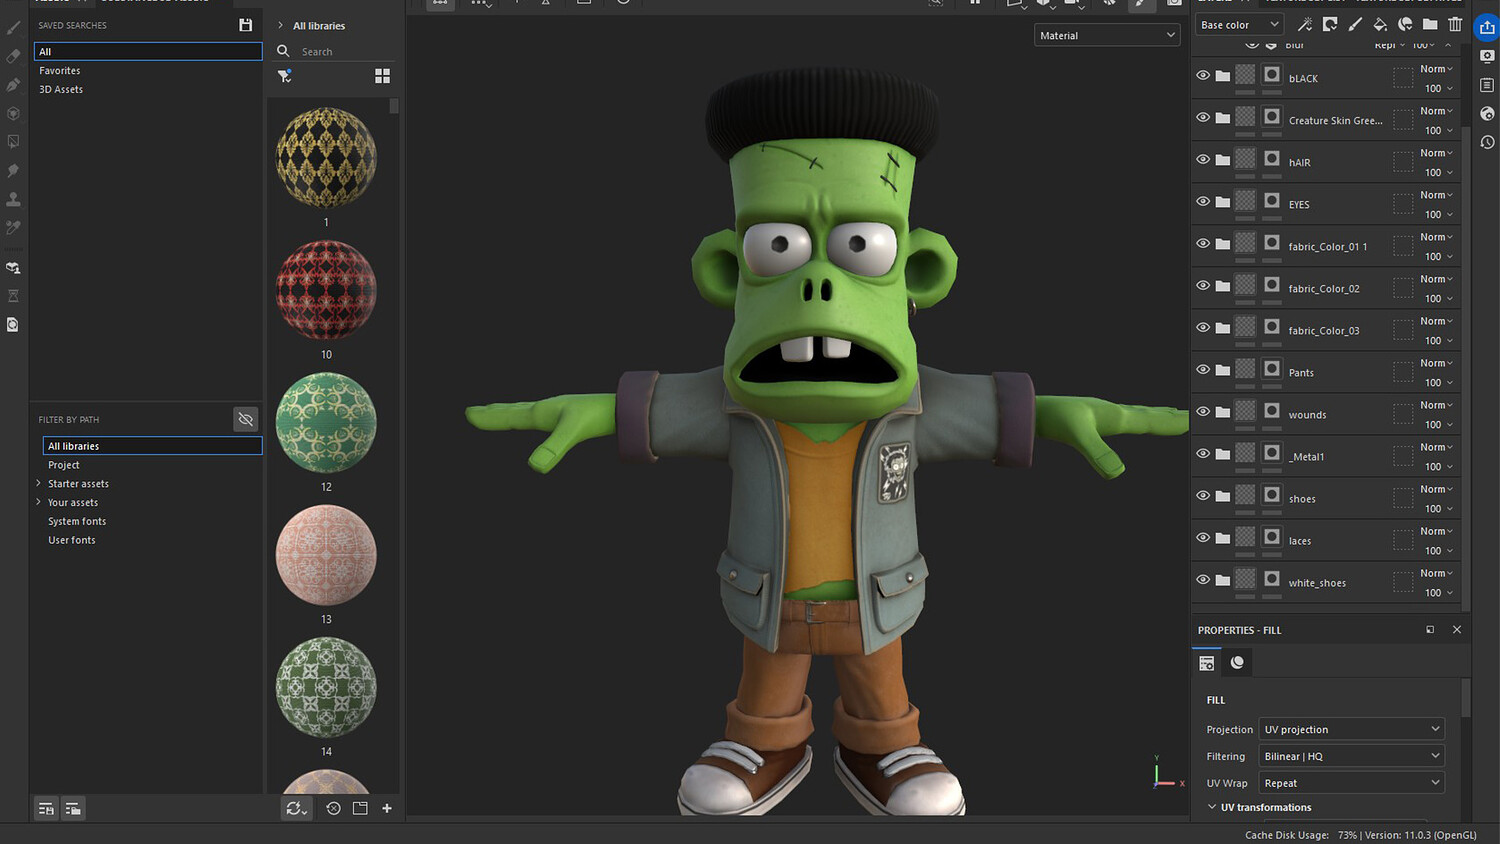Image resolution: width=1500 pixels, height=844 pixels.
Task: Select the gold and black material thumbnail labeled 1
Action: 326,157
